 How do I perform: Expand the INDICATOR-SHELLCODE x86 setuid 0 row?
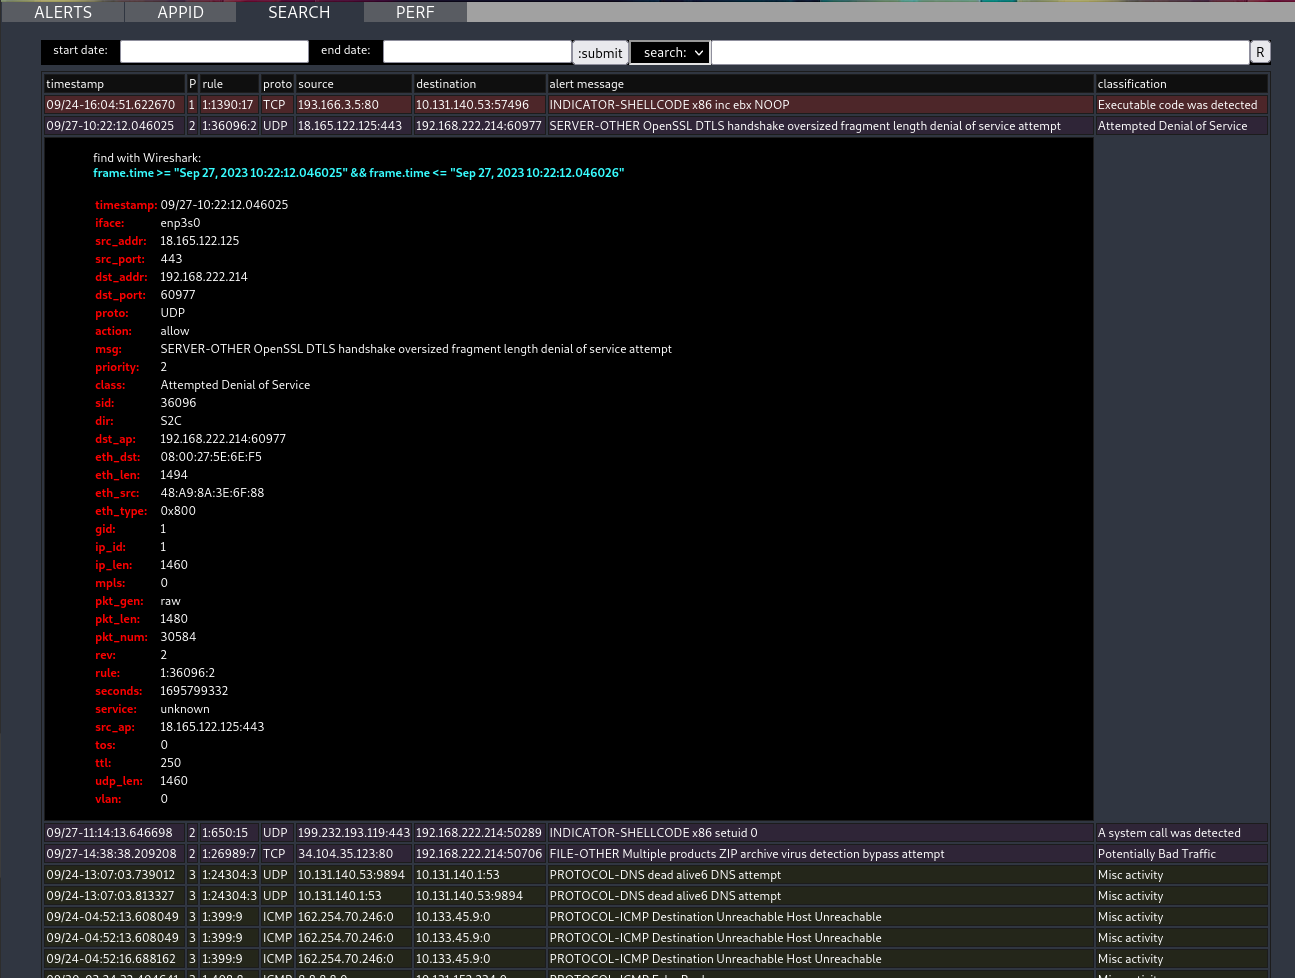point(656,833)
